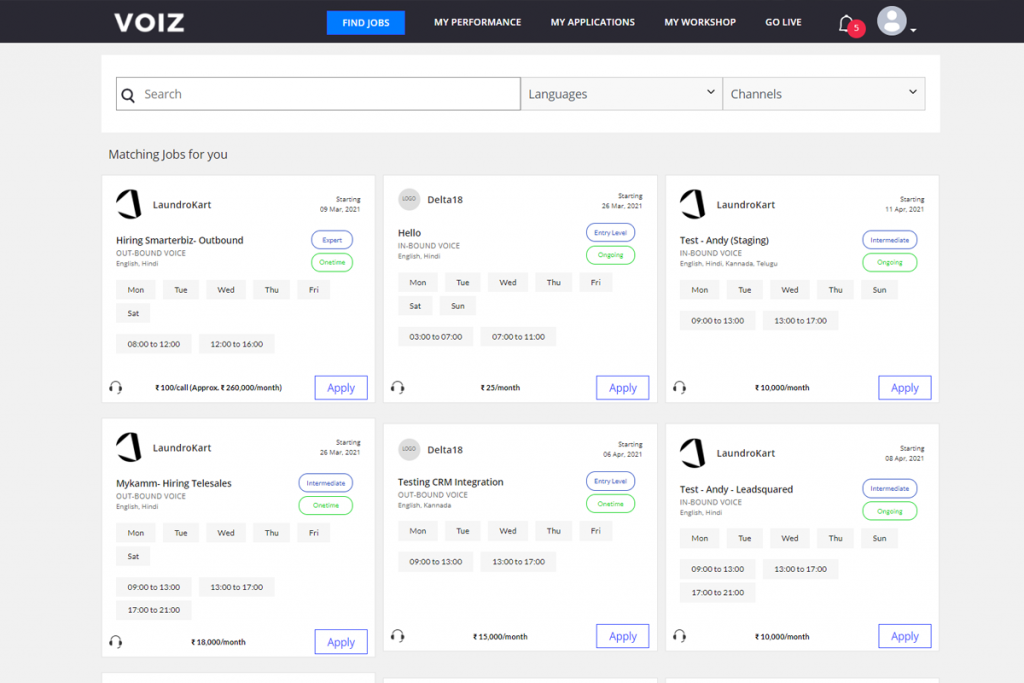Switch to My Workshop

point(700,22)
